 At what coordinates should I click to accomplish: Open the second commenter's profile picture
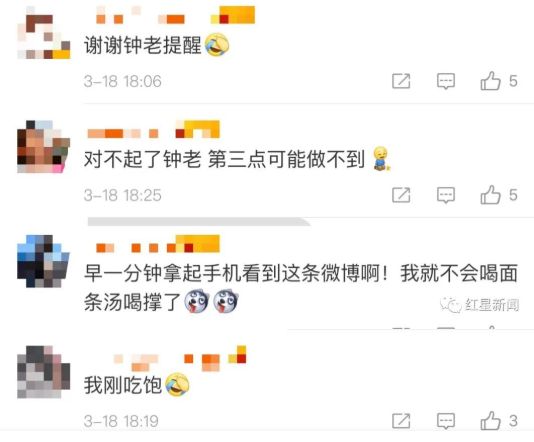click(x=44, y=146)
